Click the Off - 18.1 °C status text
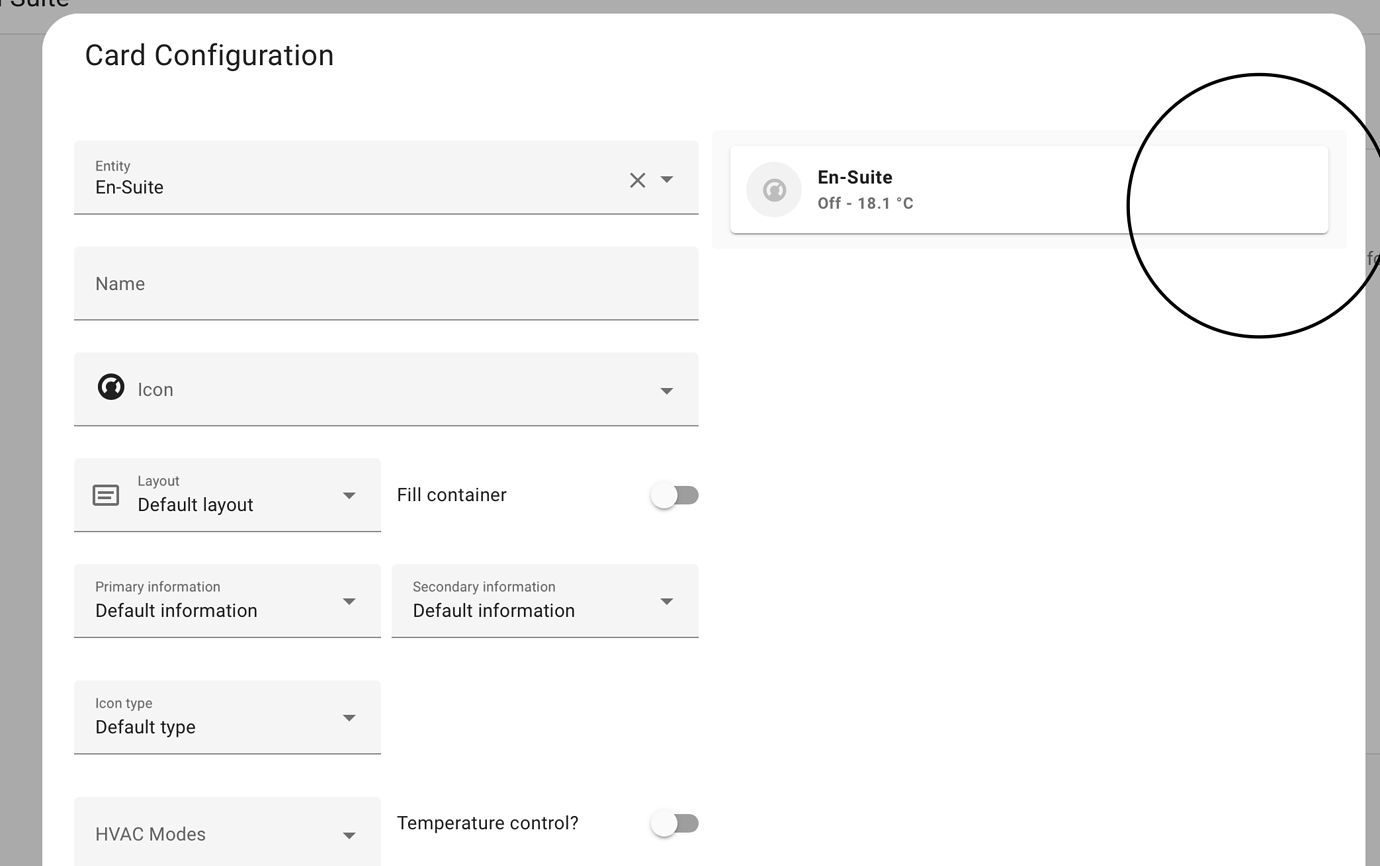Image resolution: width=1380 pixels, height=866 pixels. tap(866, 203)
